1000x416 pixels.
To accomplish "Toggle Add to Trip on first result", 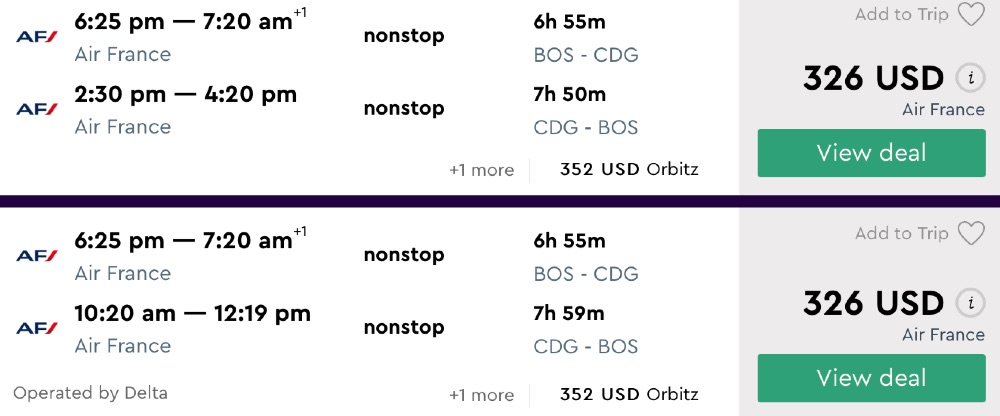I will click(x=901, y=15).
